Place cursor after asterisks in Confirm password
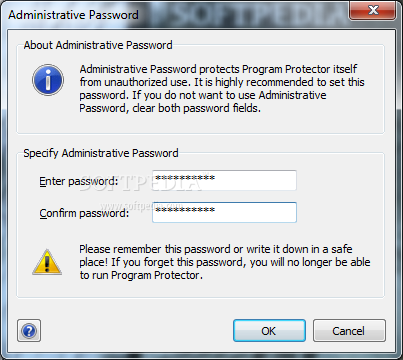 (x=216, y=212)
